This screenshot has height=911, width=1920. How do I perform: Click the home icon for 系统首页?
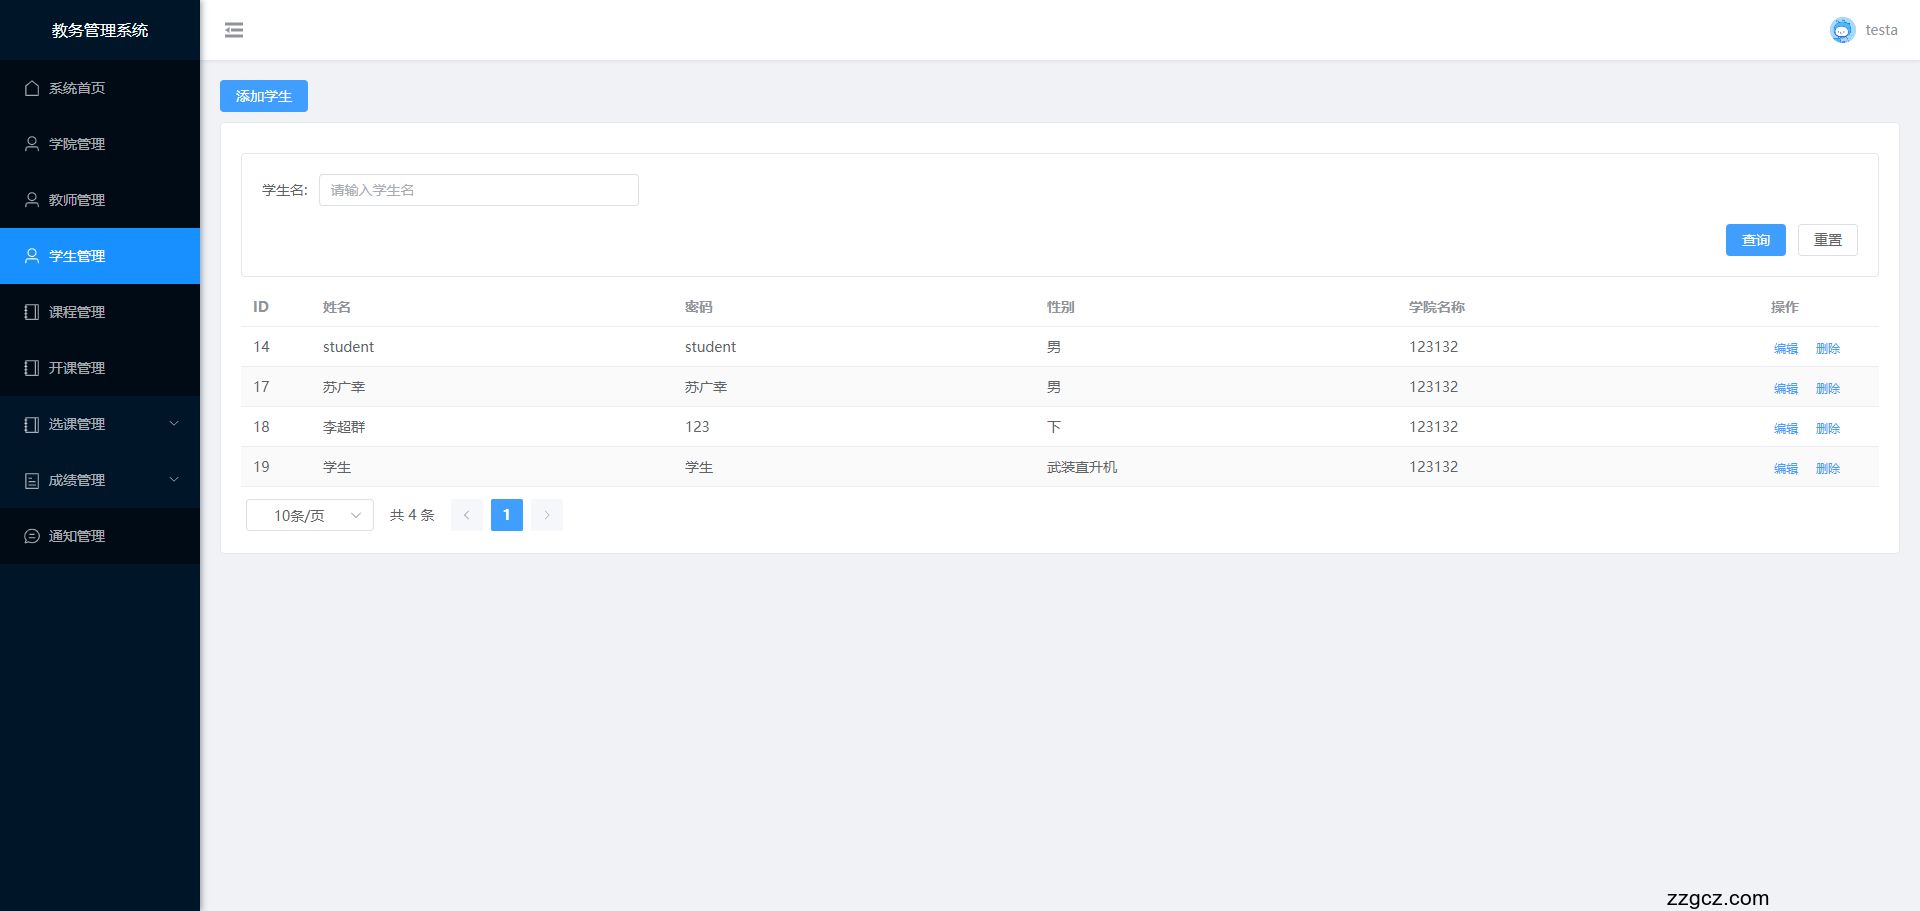click(x=32, y=88)
